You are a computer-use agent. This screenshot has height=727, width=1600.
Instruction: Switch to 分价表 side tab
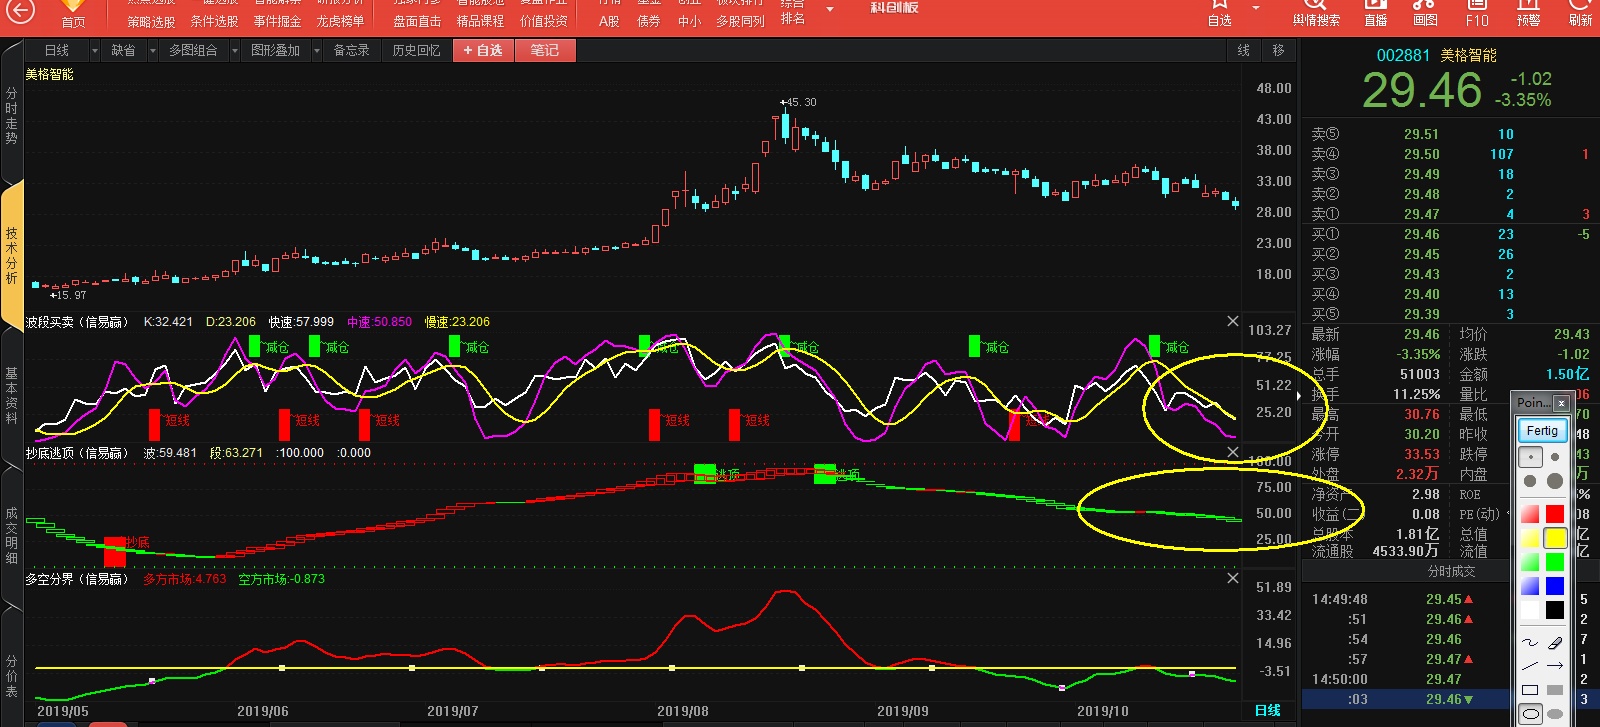pos(11,675)
